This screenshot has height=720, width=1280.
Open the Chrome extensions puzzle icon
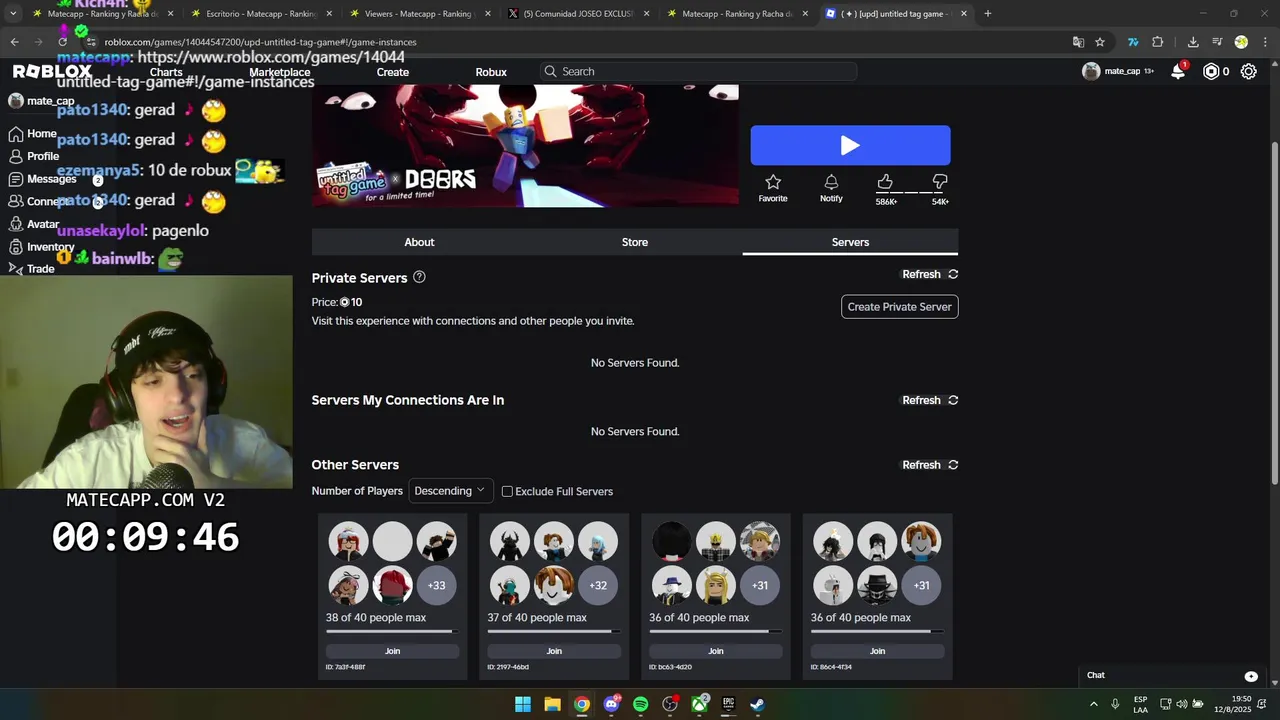coord(1158,42)
